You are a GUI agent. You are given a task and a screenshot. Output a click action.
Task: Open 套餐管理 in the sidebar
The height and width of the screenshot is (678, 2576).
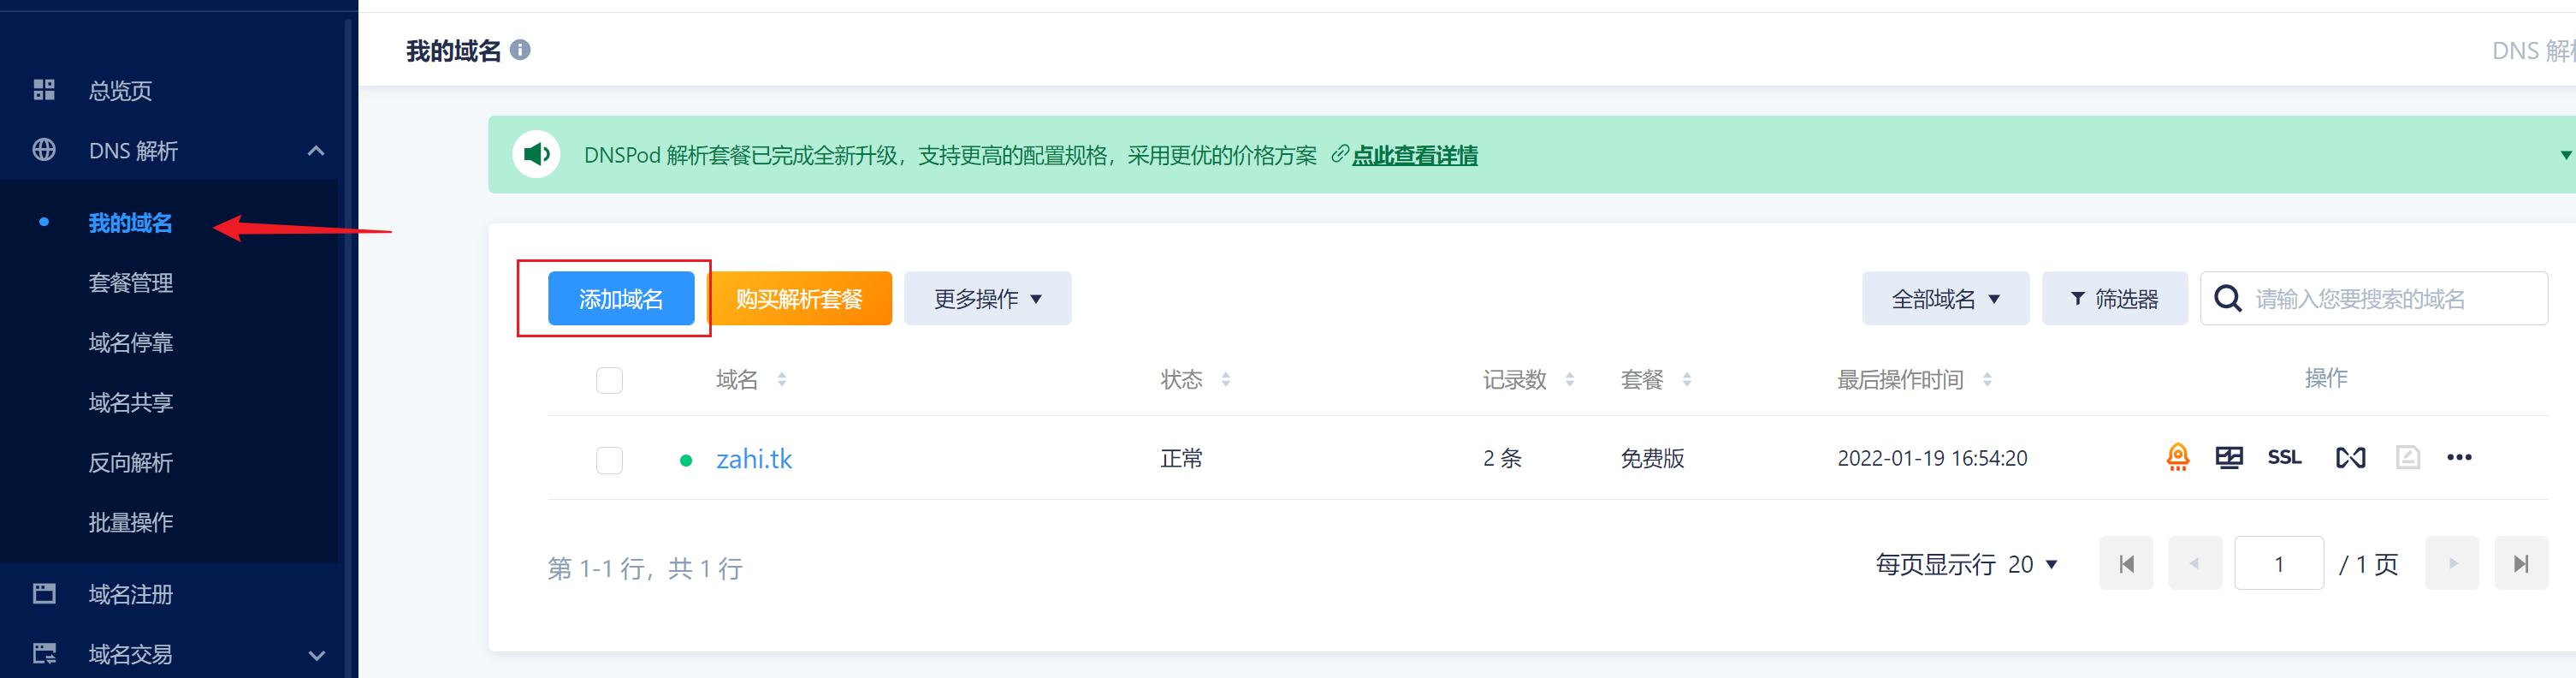point(131,283)
